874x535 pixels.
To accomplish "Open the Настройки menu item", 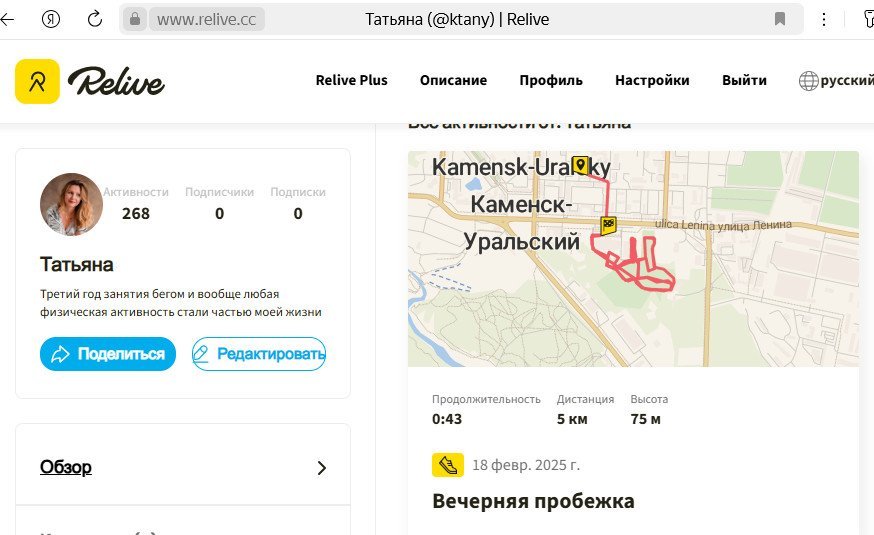I will tap(652, 80).
